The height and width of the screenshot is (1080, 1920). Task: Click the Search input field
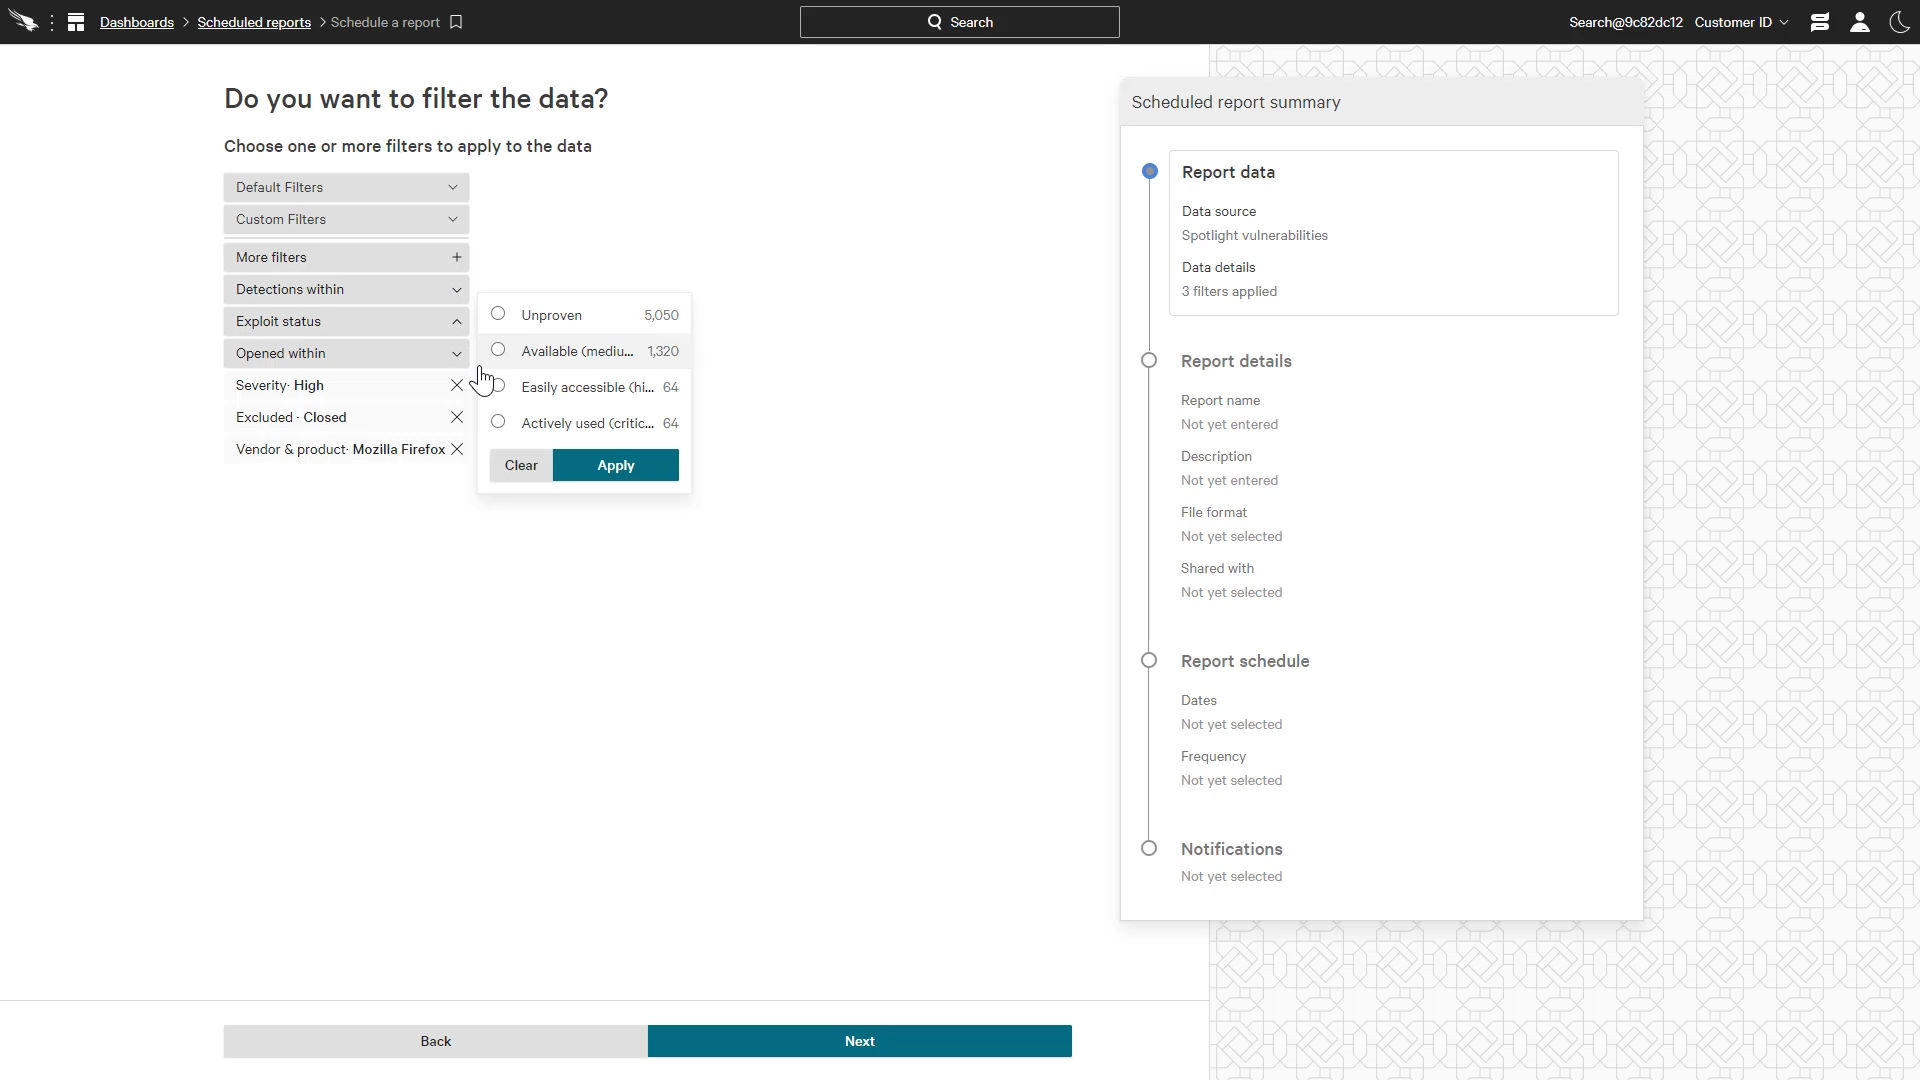960,22
